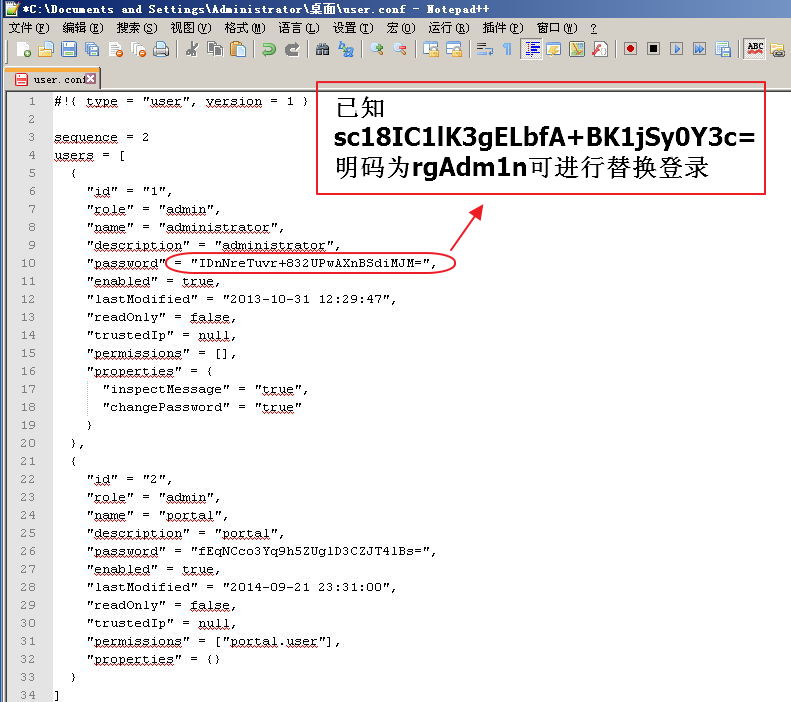Open the 文件(F) menu
The height and width of the screenshot is (702, 791).
[x=29, y=28]
